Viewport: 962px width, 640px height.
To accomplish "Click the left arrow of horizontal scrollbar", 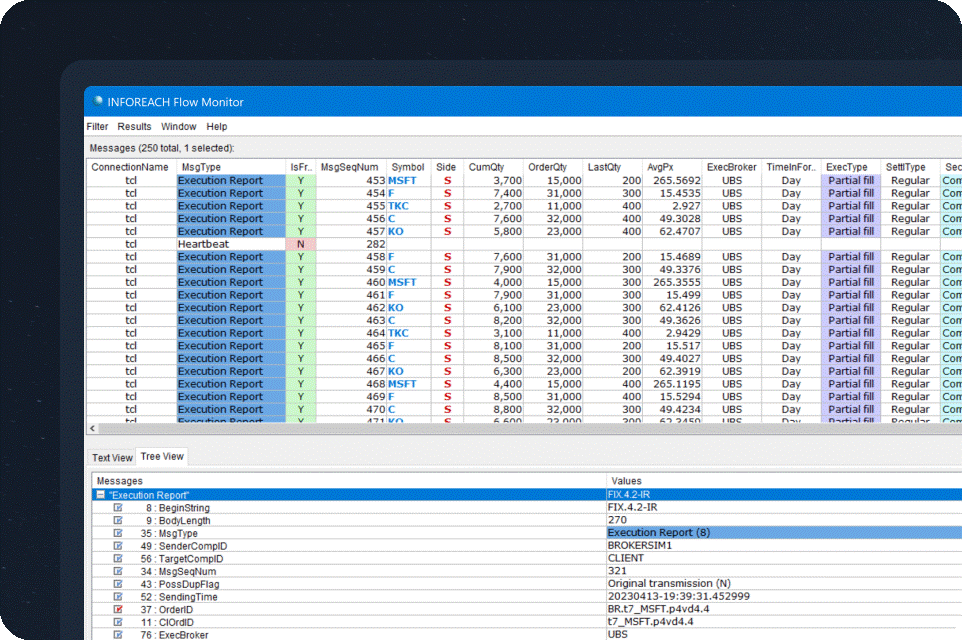I will click(93, 428).
